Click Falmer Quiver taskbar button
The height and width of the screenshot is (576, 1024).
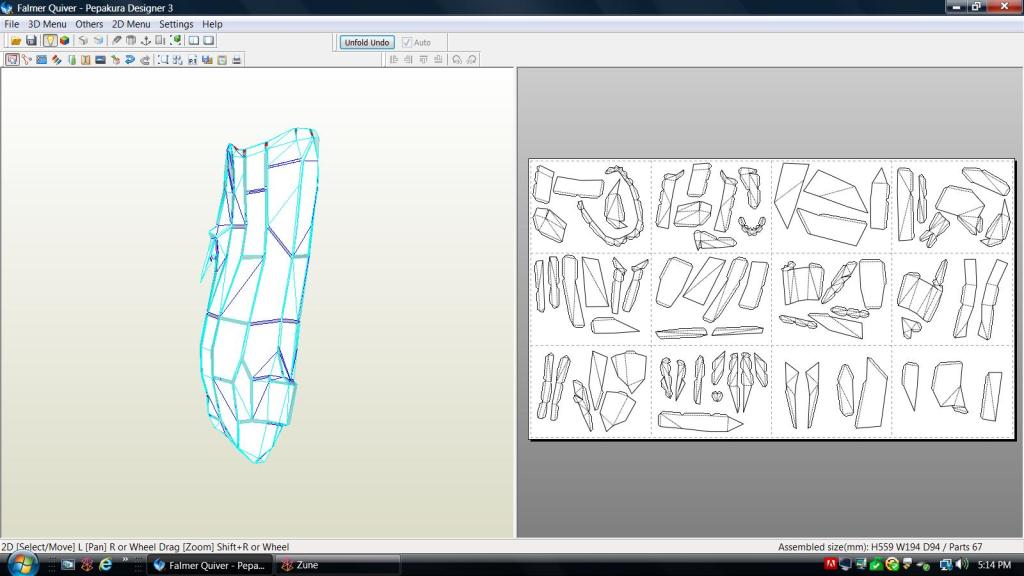click(210, 566)
